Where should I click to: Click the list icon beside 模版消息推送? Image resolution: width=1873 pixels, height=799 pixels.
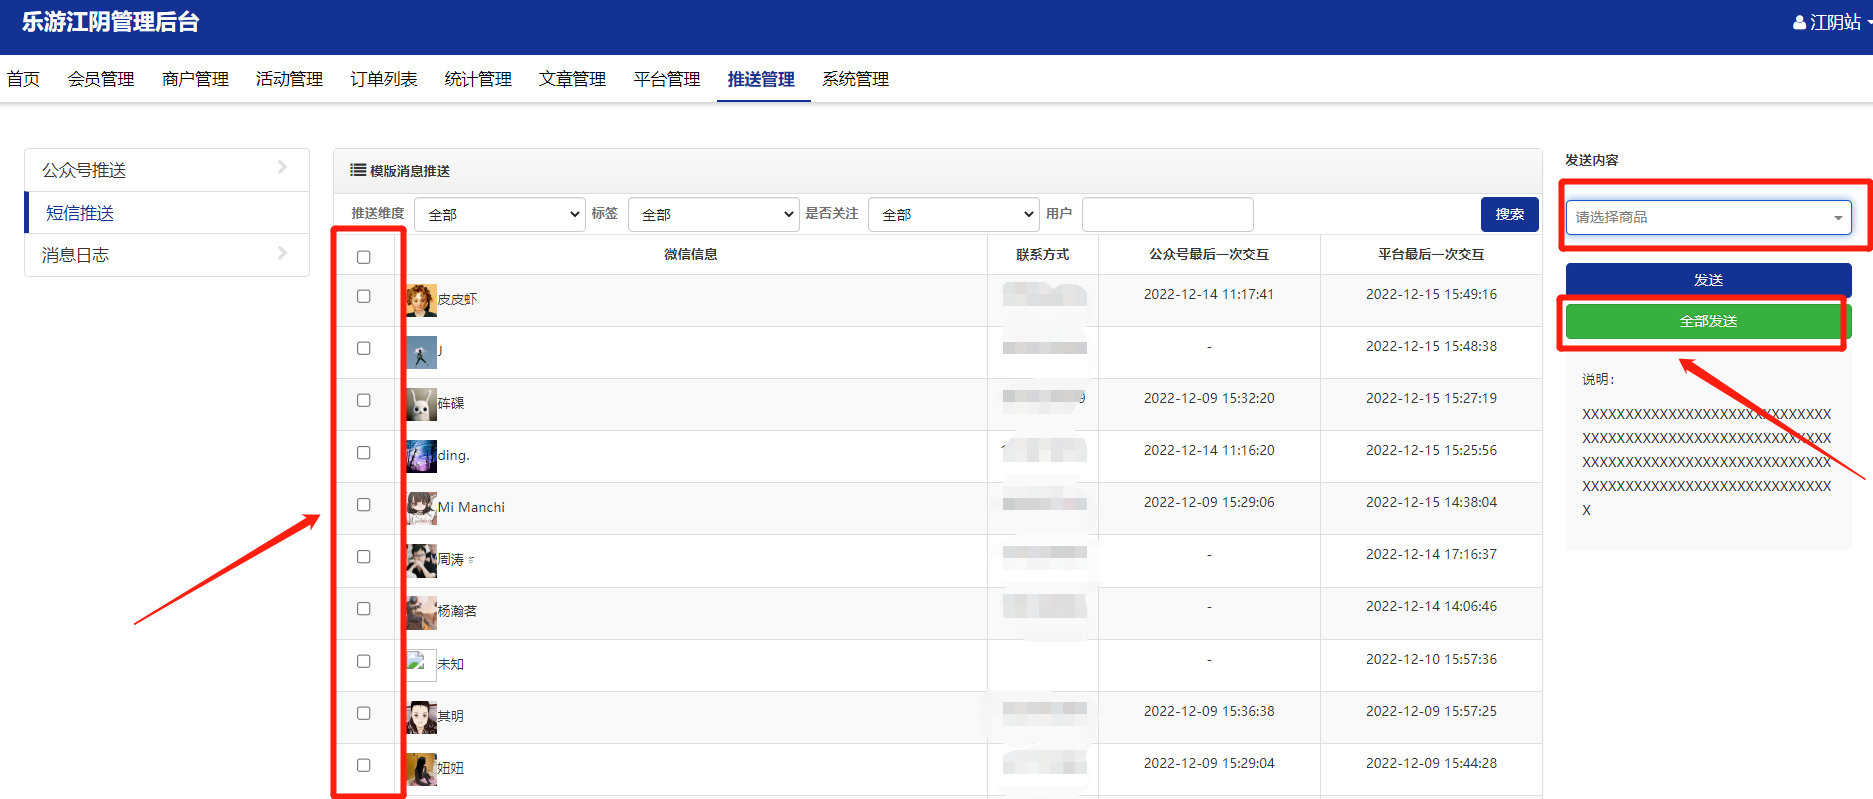(x=357, y=171)
